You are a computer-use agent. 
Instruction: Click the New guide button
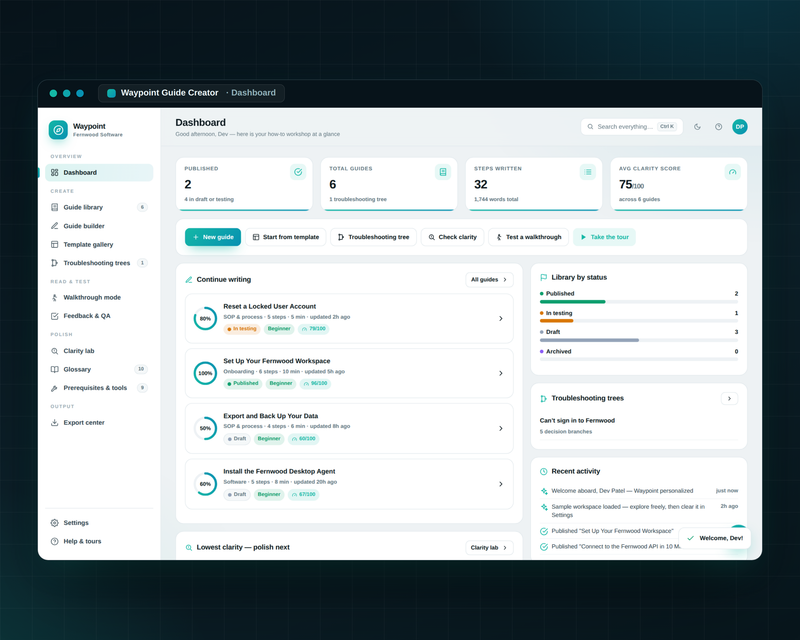pos(213,237)
